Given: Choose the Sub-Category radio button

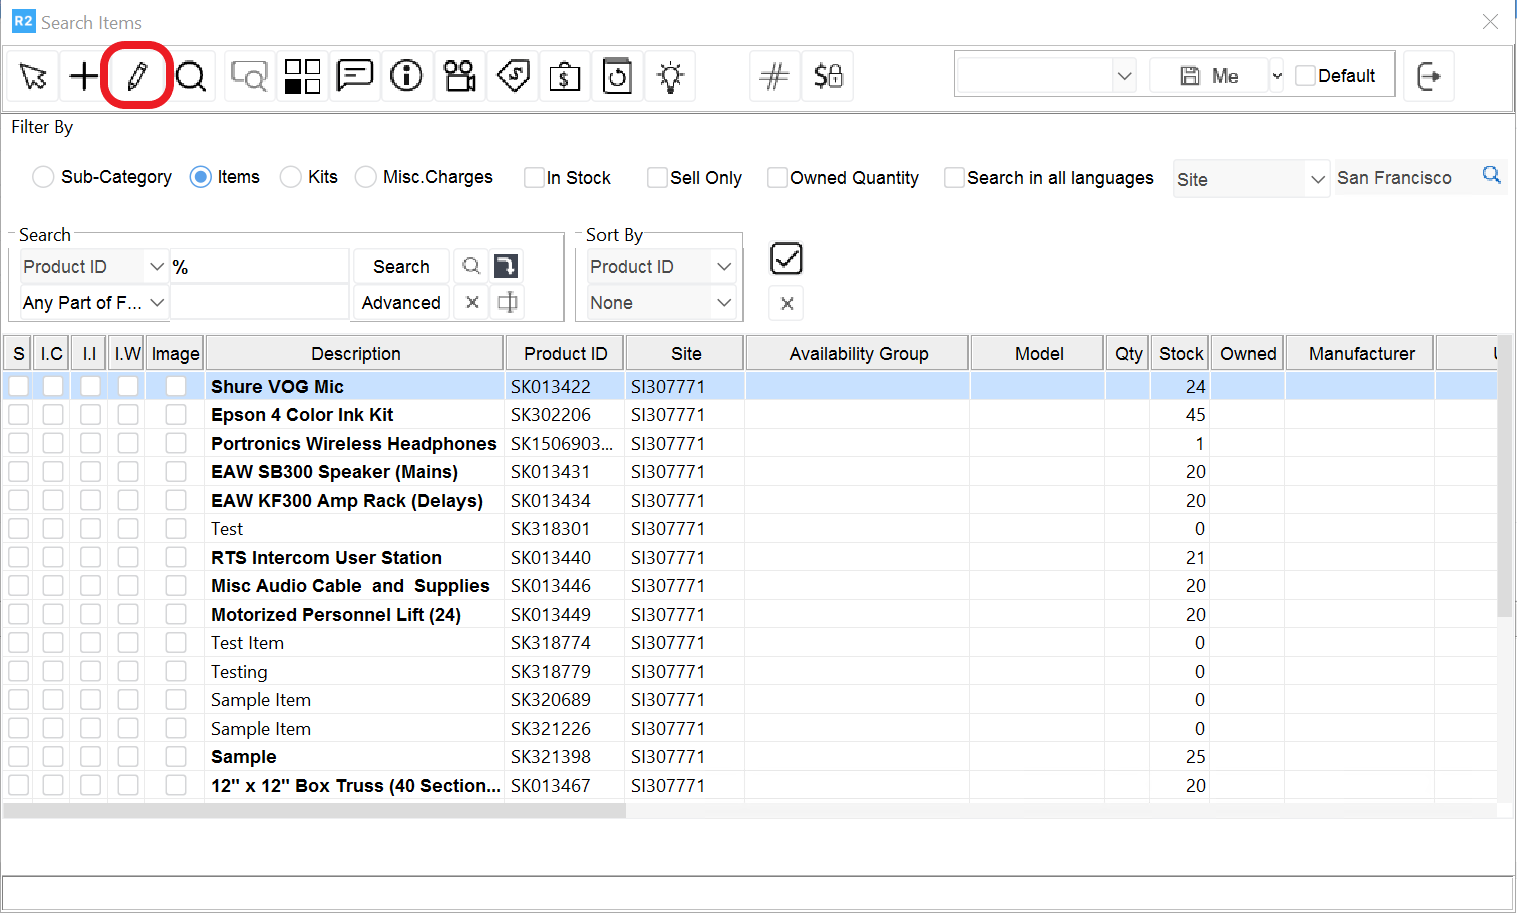Looking at the screenshot, I should click(43, 177).
